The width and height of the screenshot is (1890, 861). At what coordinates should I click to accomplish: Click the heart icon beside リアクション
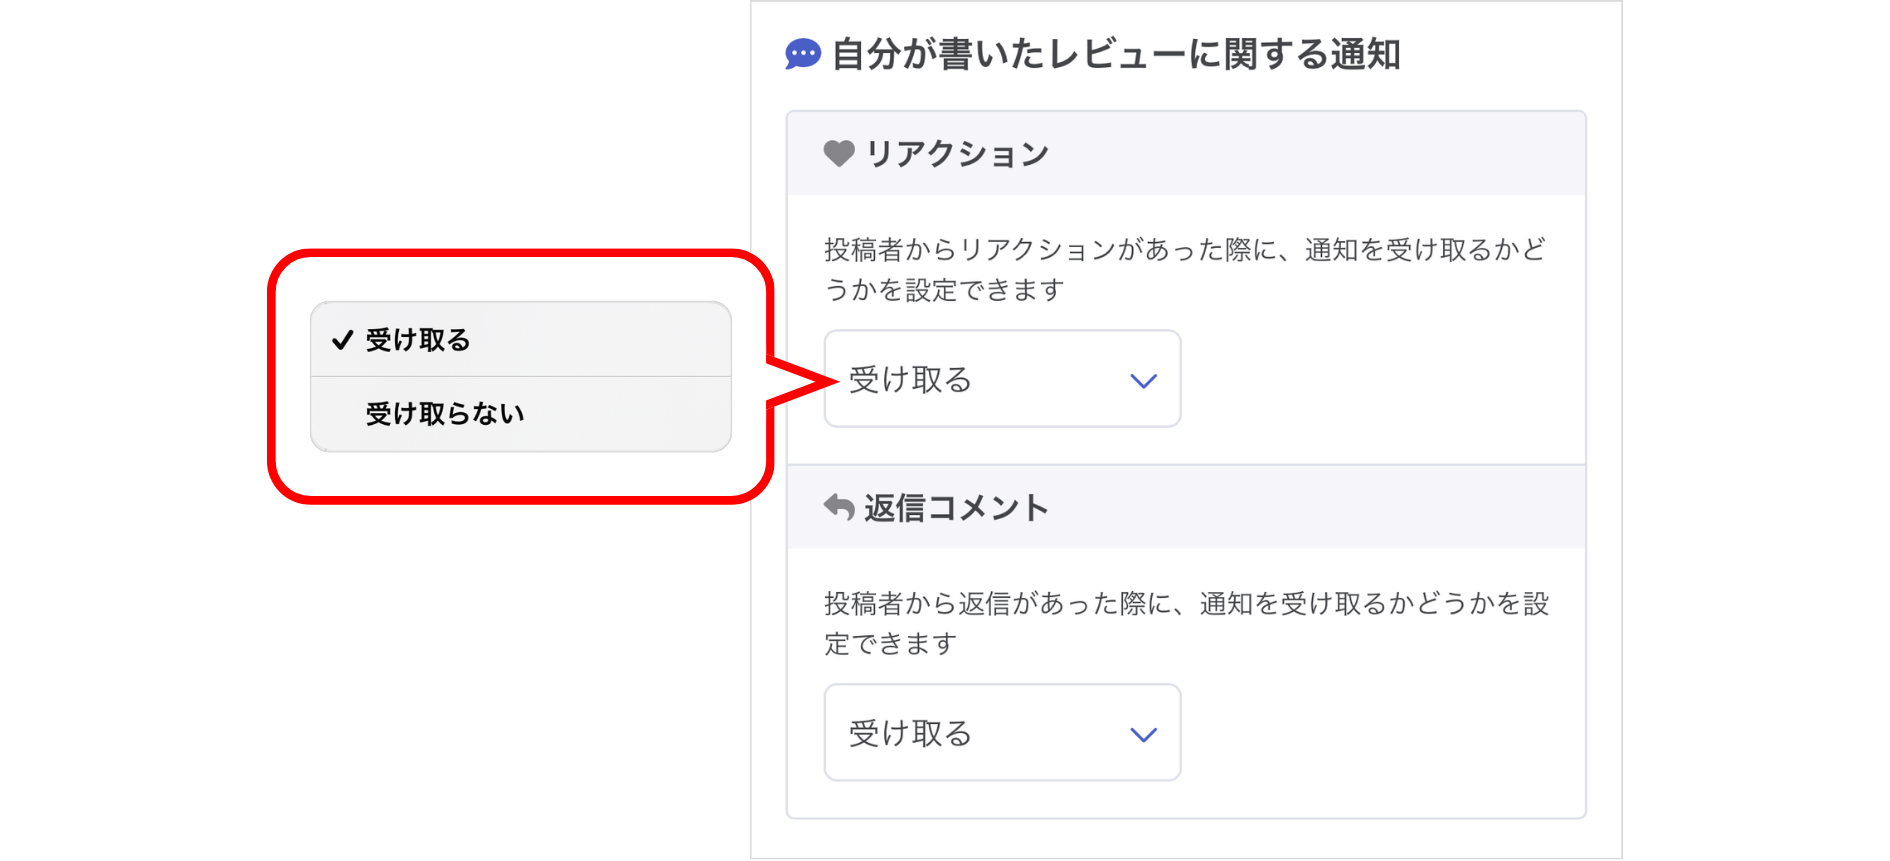tap(839, 153)
